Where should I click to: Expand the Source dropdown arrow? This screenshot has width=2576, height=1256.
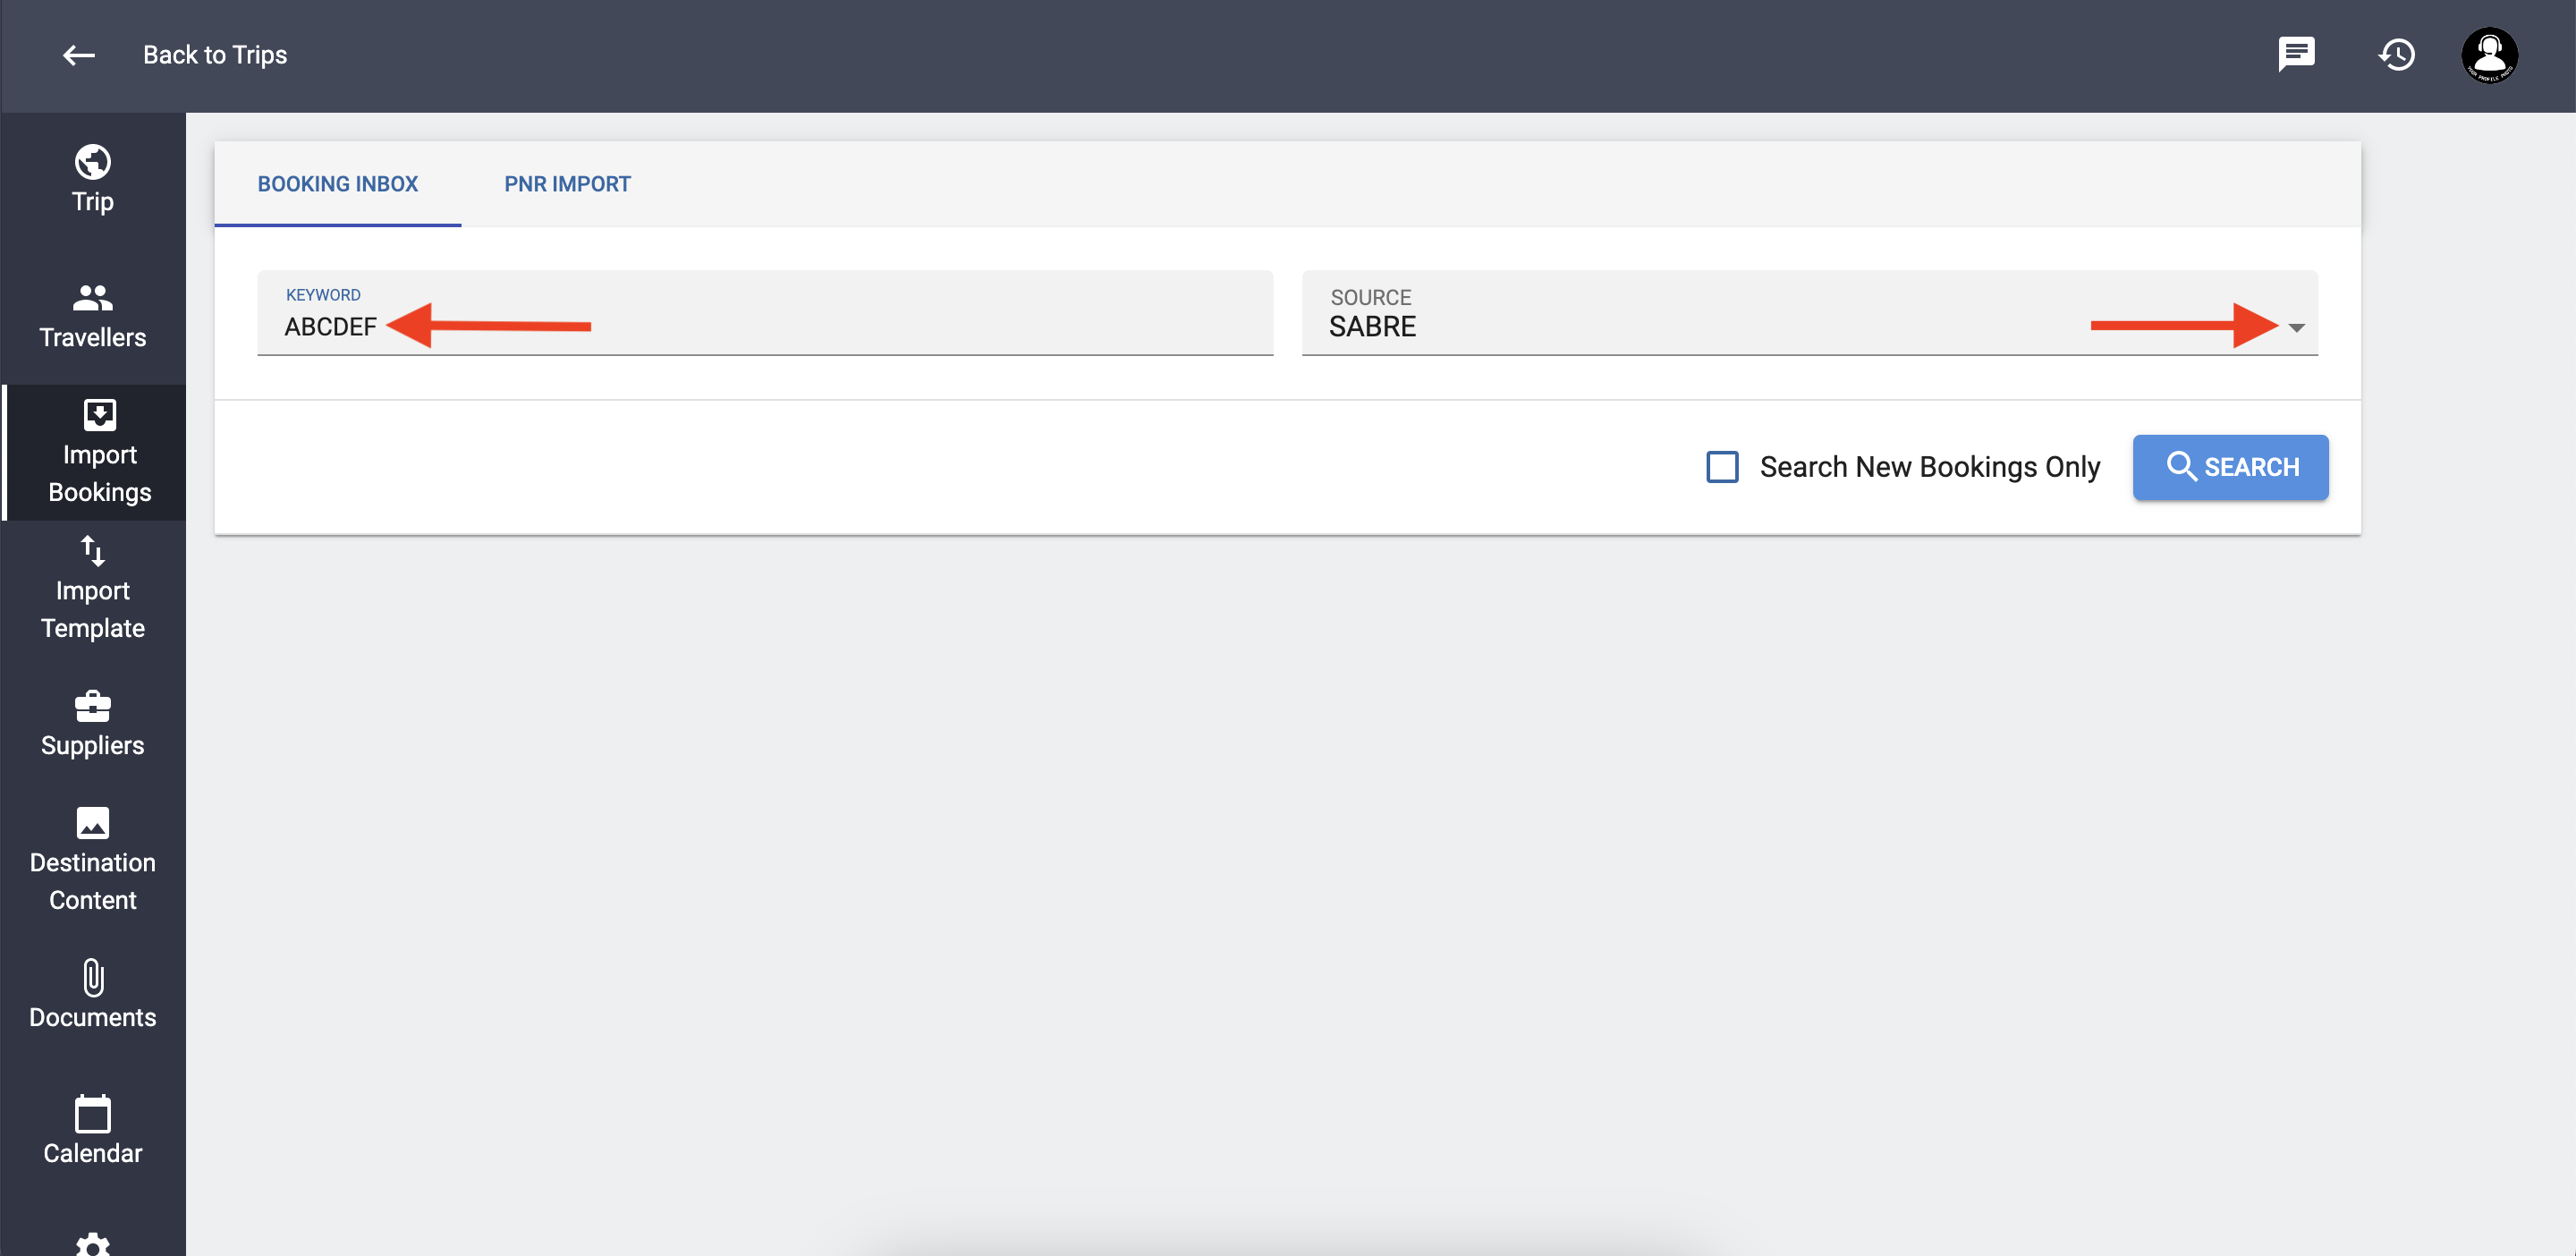click(2296, 327)
